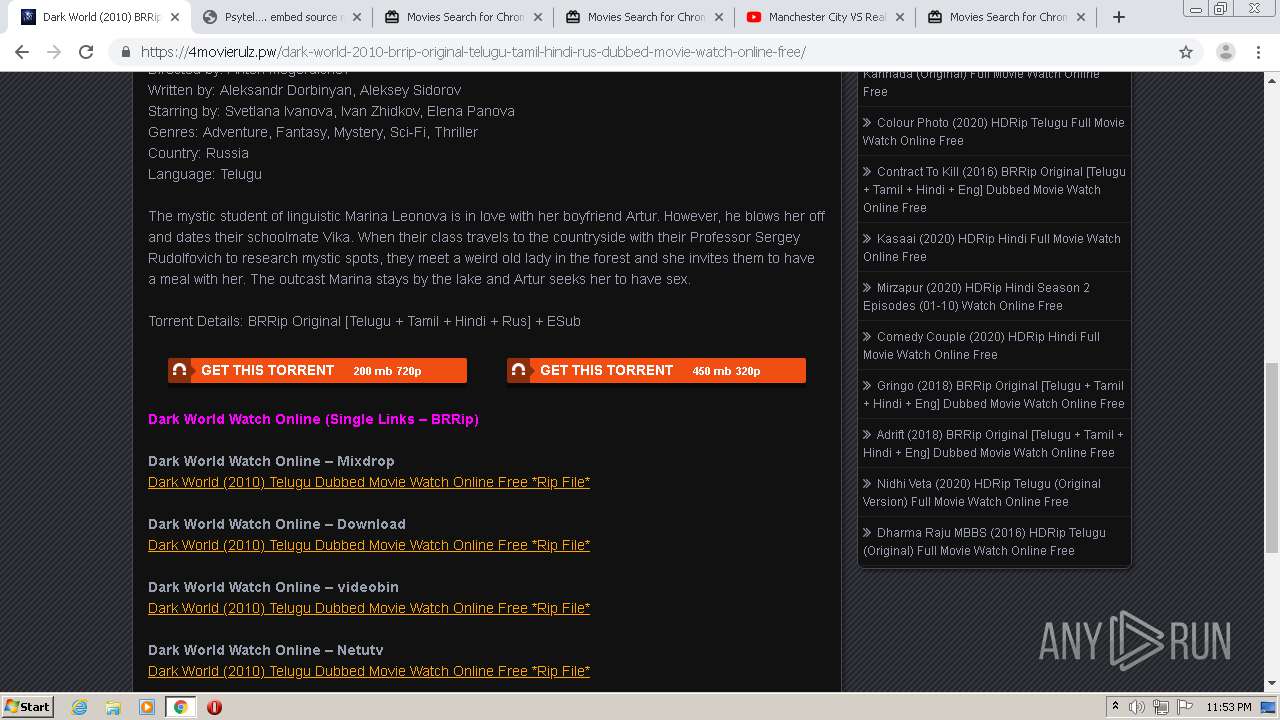Close the Dark World (2010) tab

coord(175,17)
